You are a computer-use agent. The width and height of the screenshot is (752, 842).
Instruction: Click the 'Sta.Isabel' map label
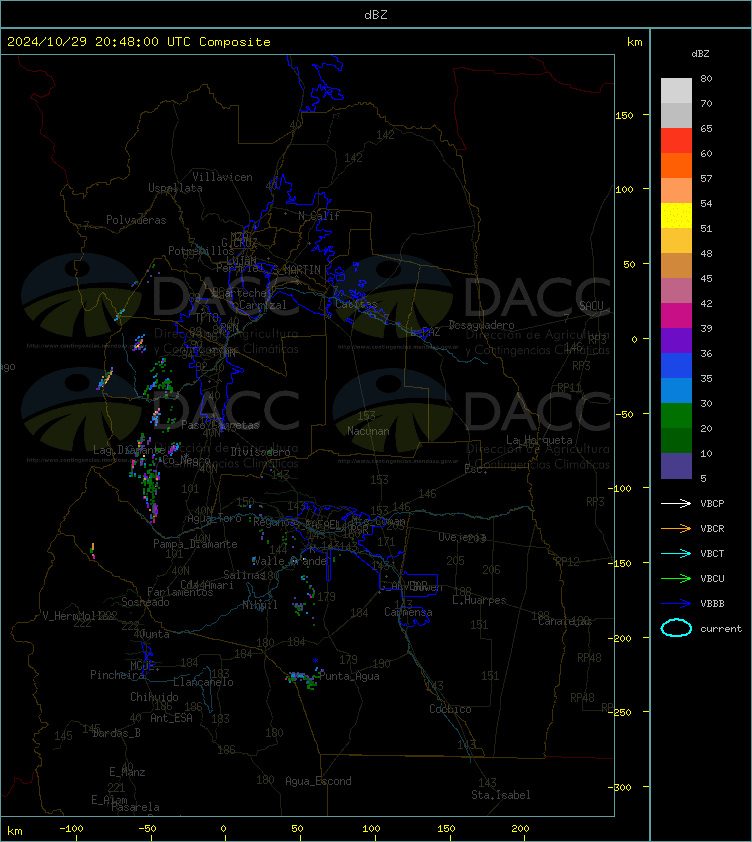[x=501, y=795]
